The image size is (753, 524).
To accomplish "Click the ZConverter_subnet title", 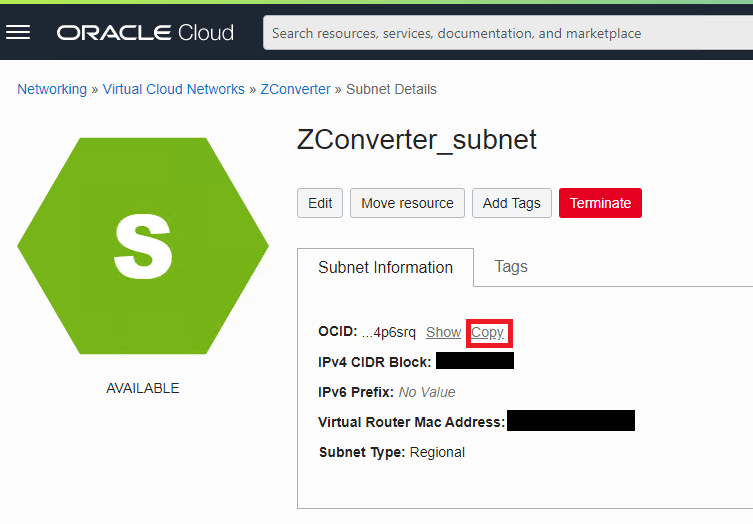I will (416, 140).
